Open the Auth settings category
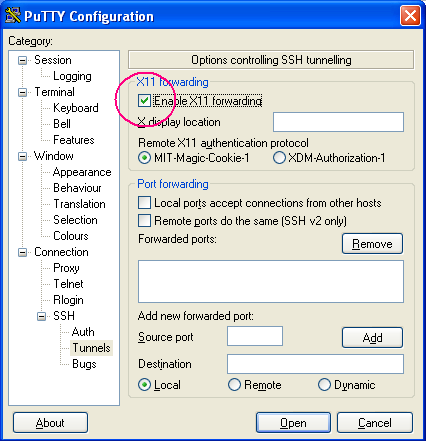 83,332
